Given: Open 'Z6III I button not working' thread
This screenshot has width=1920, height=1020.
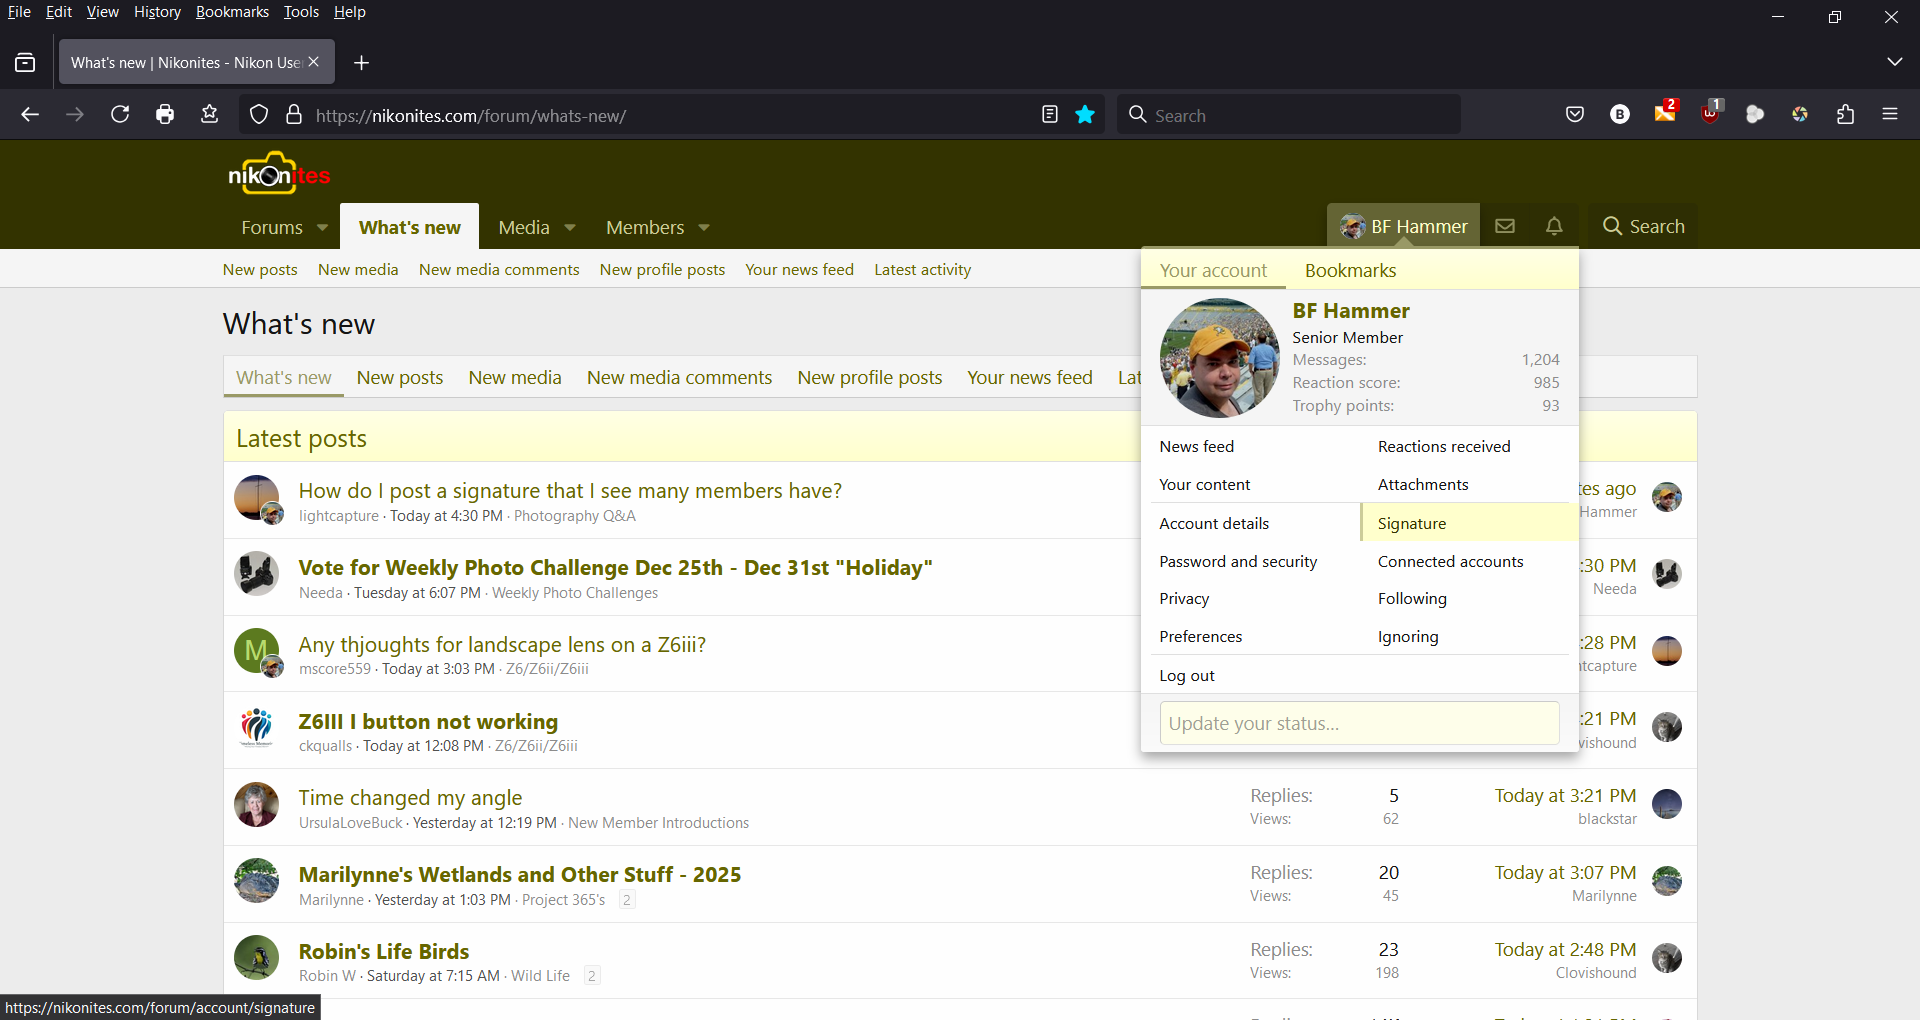Looking at the screenshot, I should pos(428,722).
